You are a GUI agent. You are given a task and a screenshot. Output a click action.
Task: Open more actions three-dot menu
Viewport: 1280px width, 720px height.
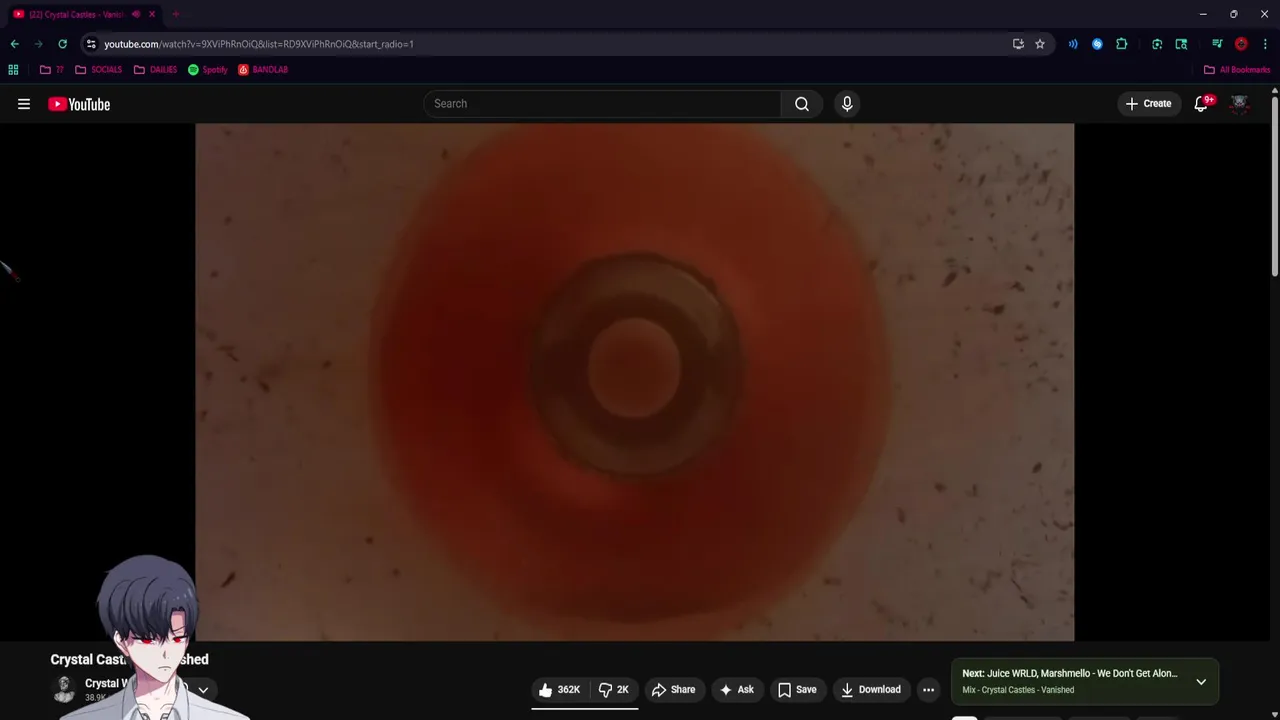928,690
